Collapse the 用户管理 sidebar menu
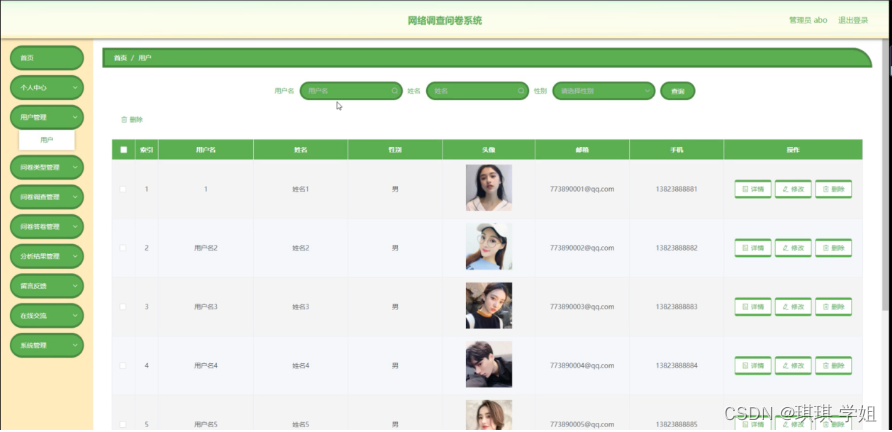The image size is (892, 432). click(47, 117)
